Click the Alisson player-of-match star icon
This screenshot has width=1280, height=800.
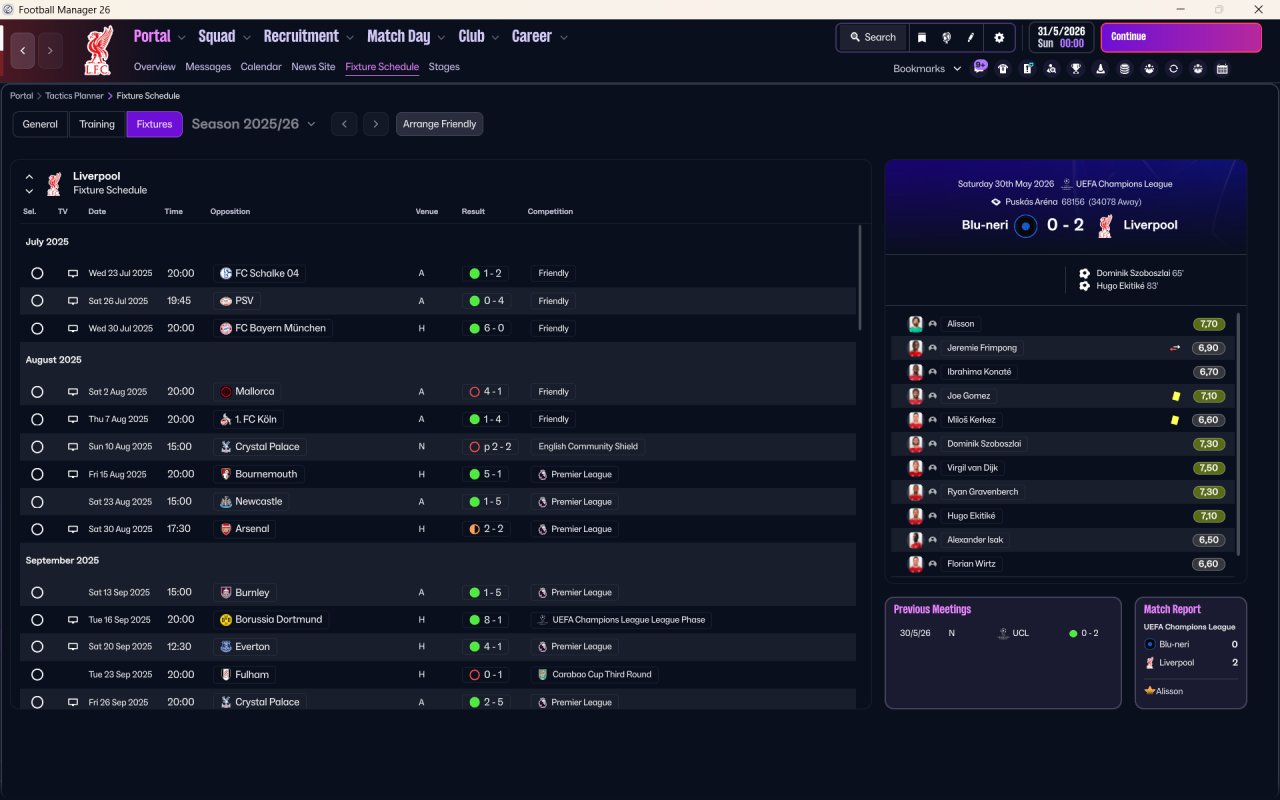coord(1150,691)
